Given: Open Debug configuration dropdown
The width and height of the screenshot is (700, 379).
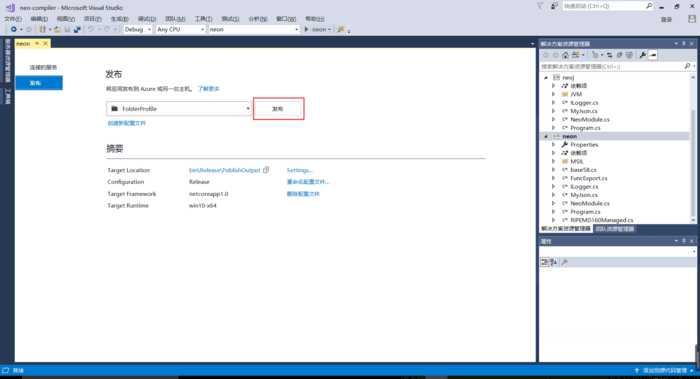Looking at the screenshot, I should click(x=137, y=29).
